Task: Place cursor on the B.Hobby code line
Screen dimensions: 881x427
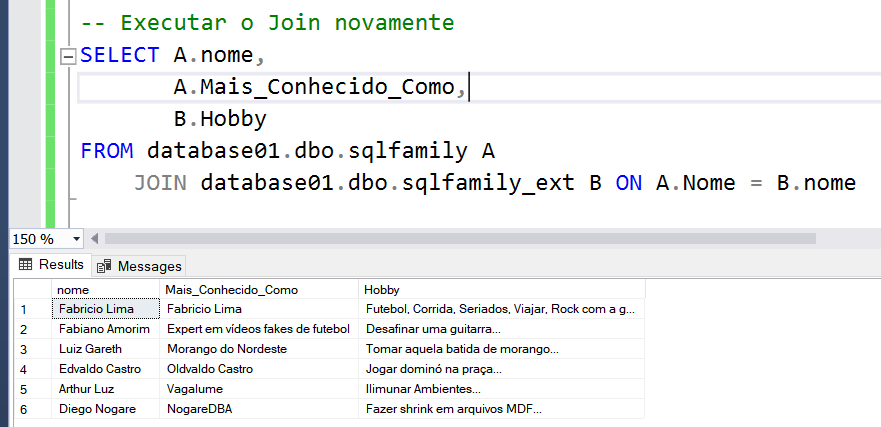Action: 220,120
